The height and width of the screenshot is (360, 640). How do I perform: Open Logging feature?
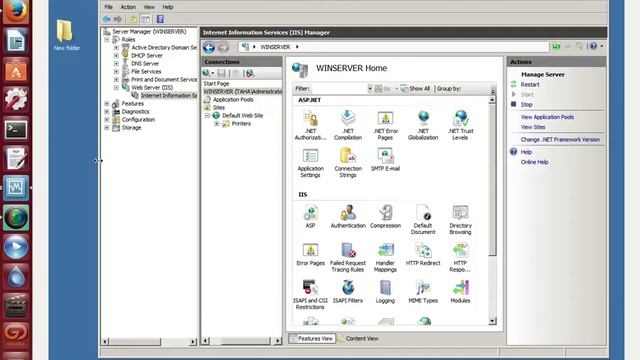point(385,291)
